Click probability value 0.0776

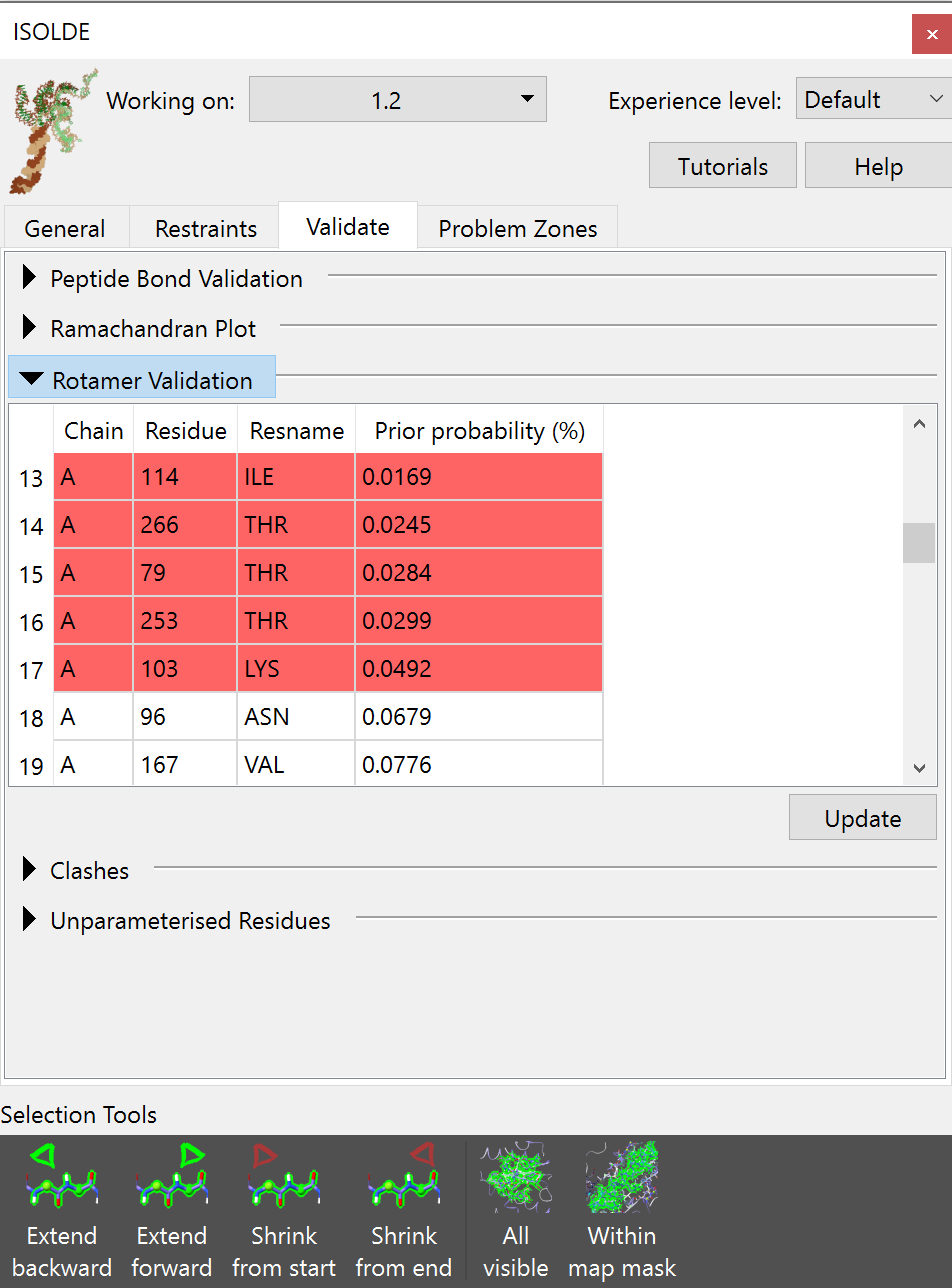click(x=480, y=764)
